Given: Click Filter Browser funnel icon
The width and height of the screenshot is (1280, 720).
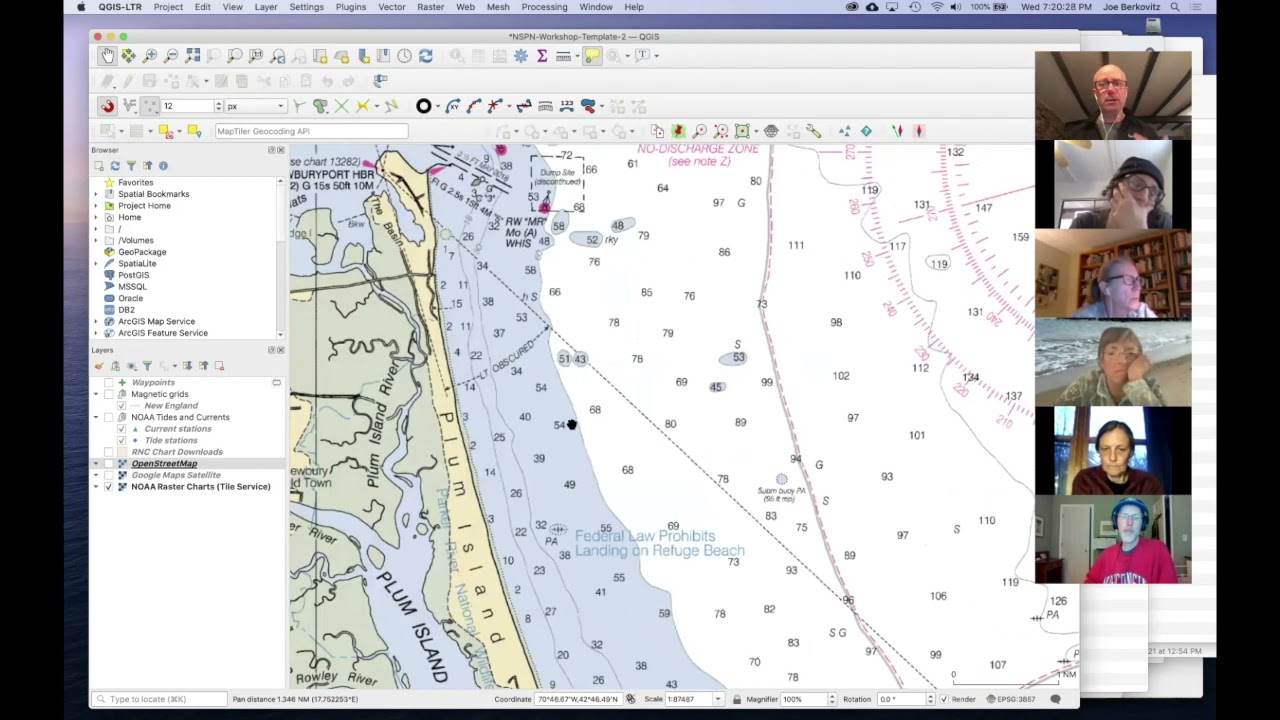Looking at the screenshot, I should (x=131, y=166).
